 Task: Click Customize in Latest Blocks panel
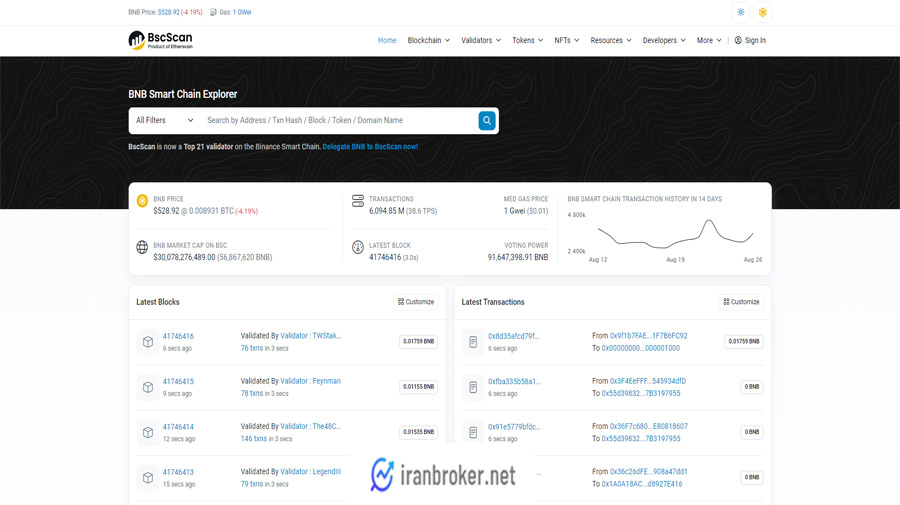pyautogui.click(x=416, y=302)
